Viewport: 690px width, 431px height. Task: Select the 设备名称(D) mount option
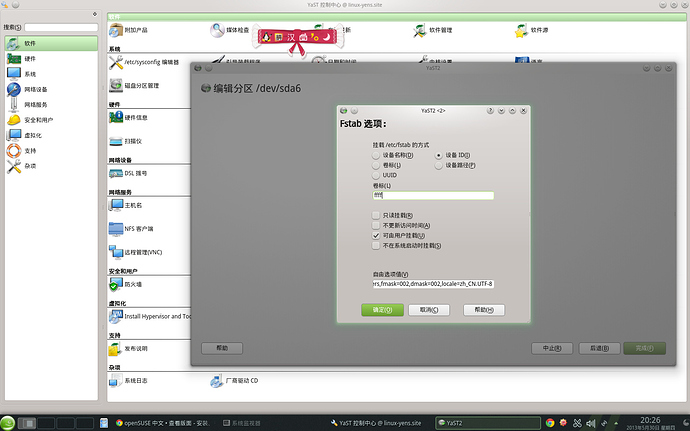393,155
